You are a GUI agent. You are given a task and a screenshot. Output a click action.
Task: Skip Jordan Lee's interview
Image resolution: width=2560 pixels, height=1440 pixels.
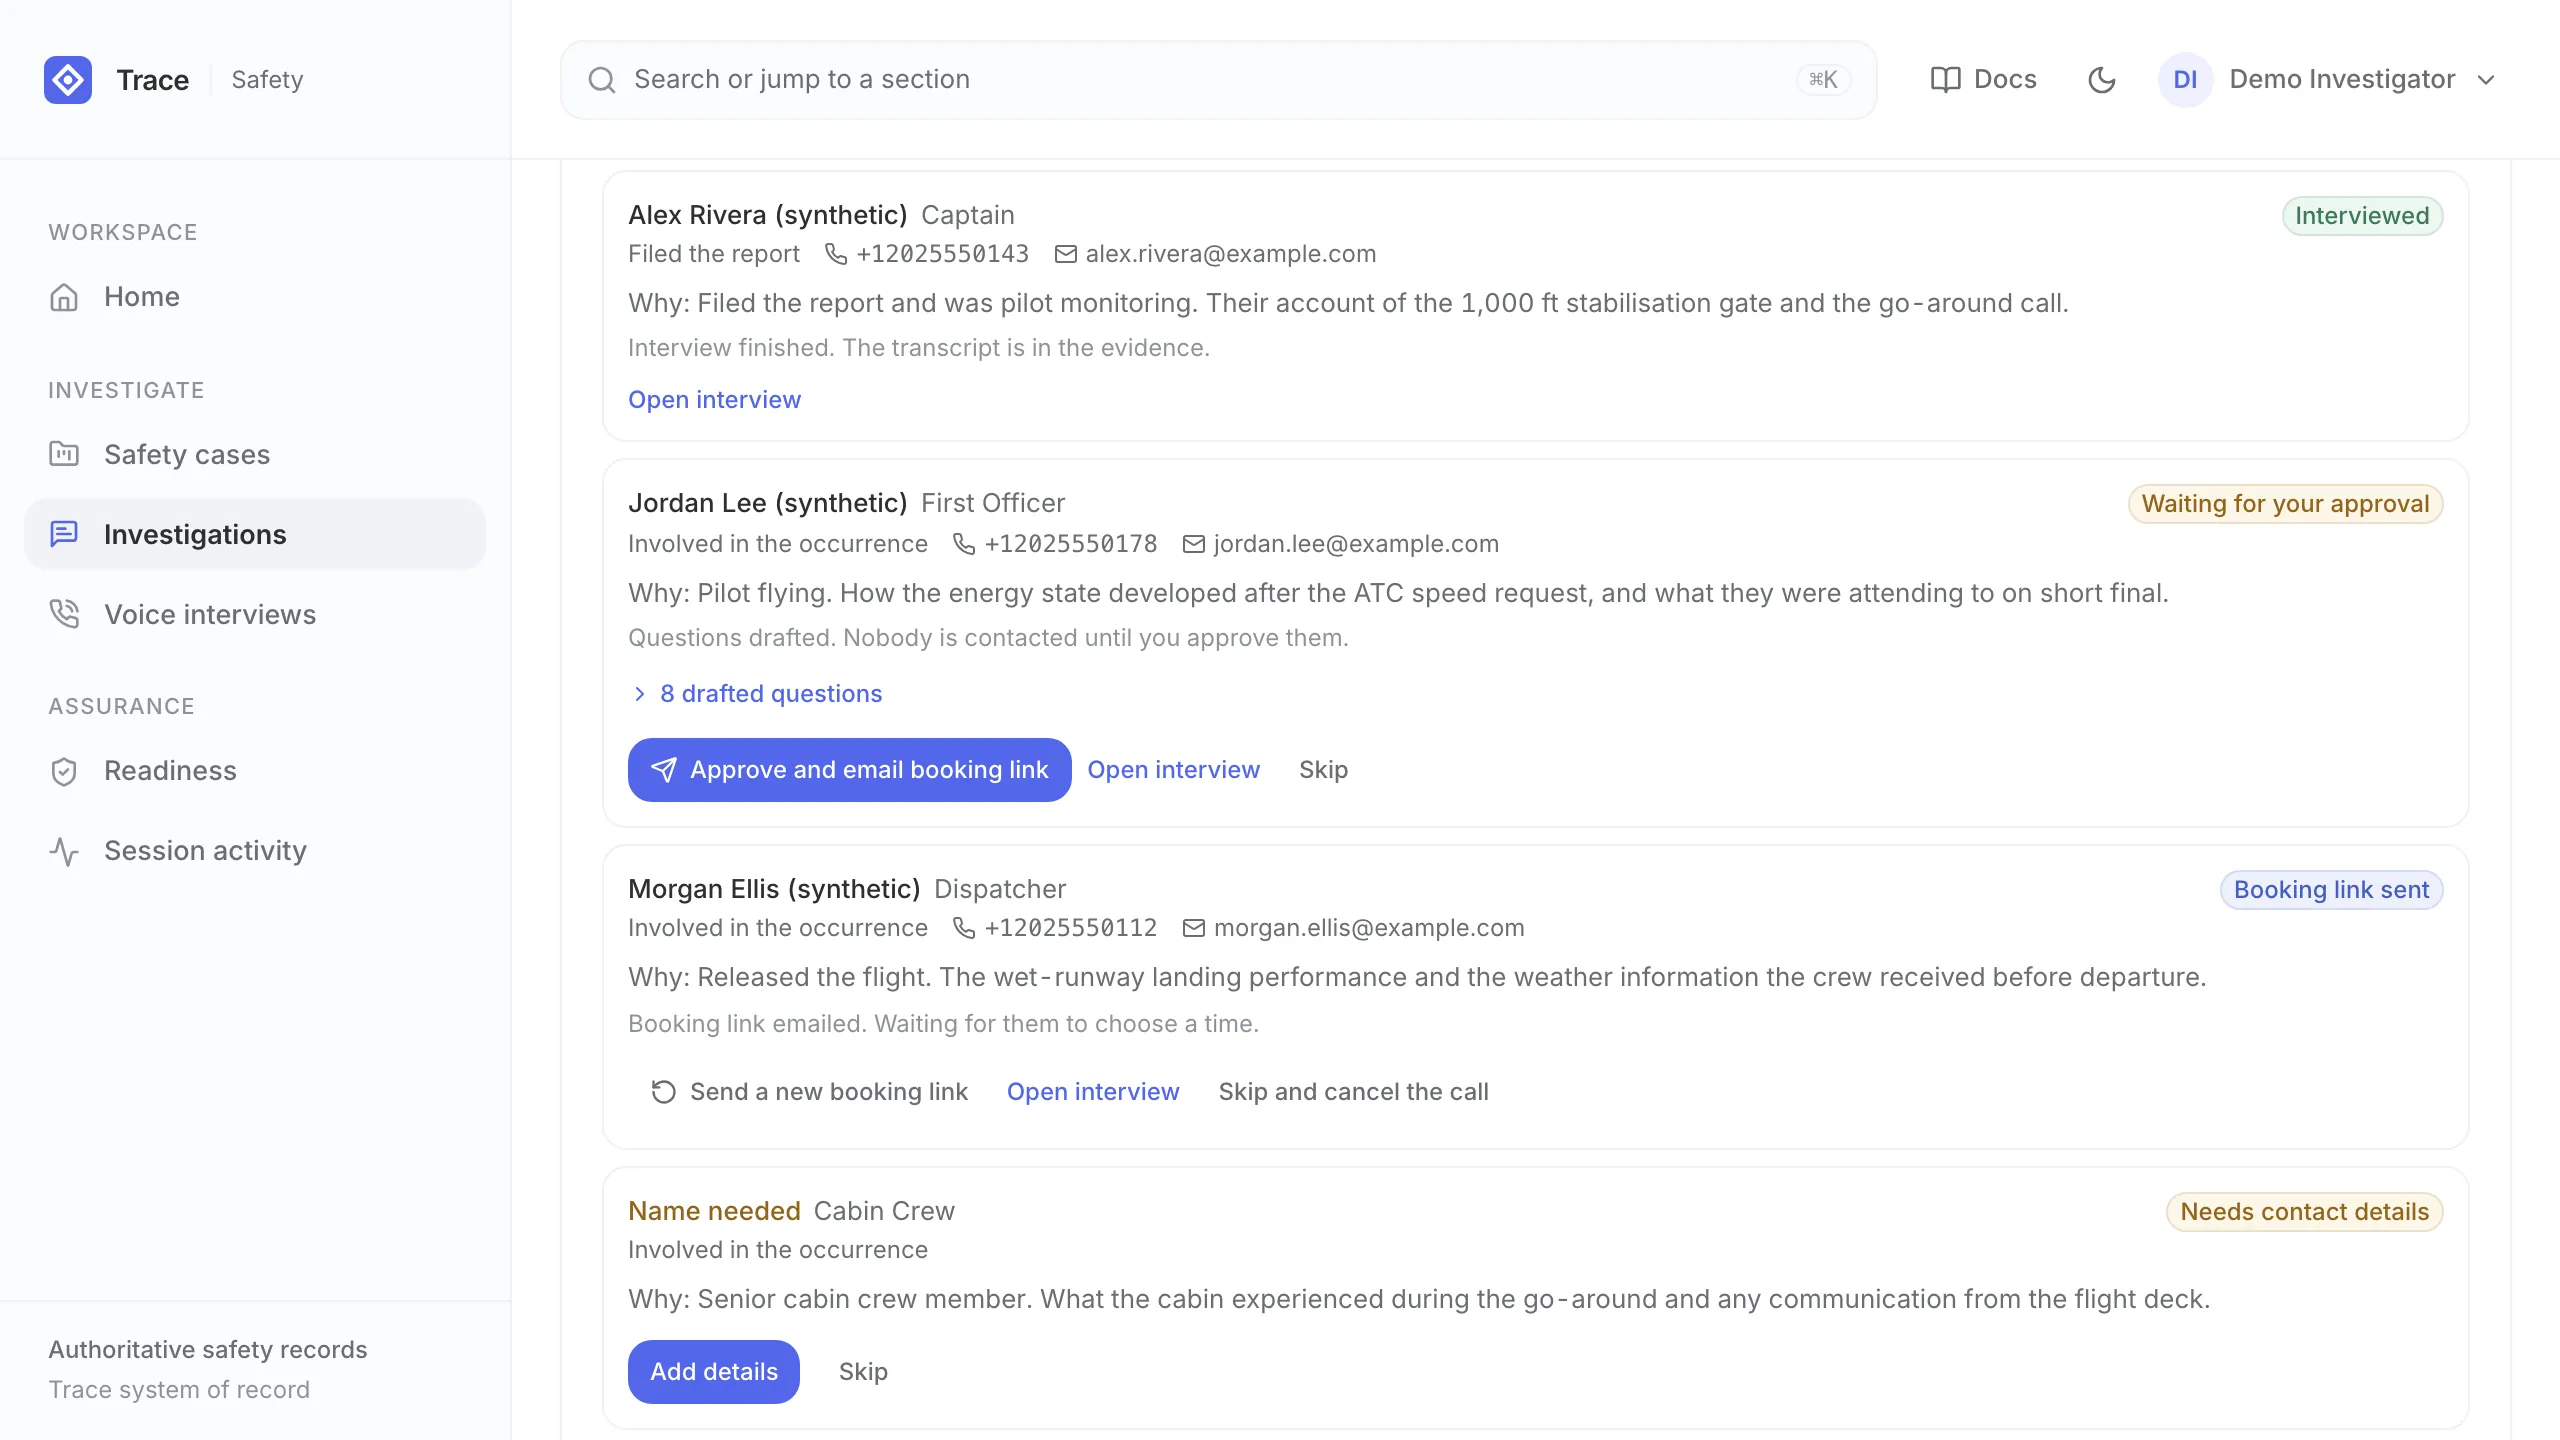point(1323,770)
